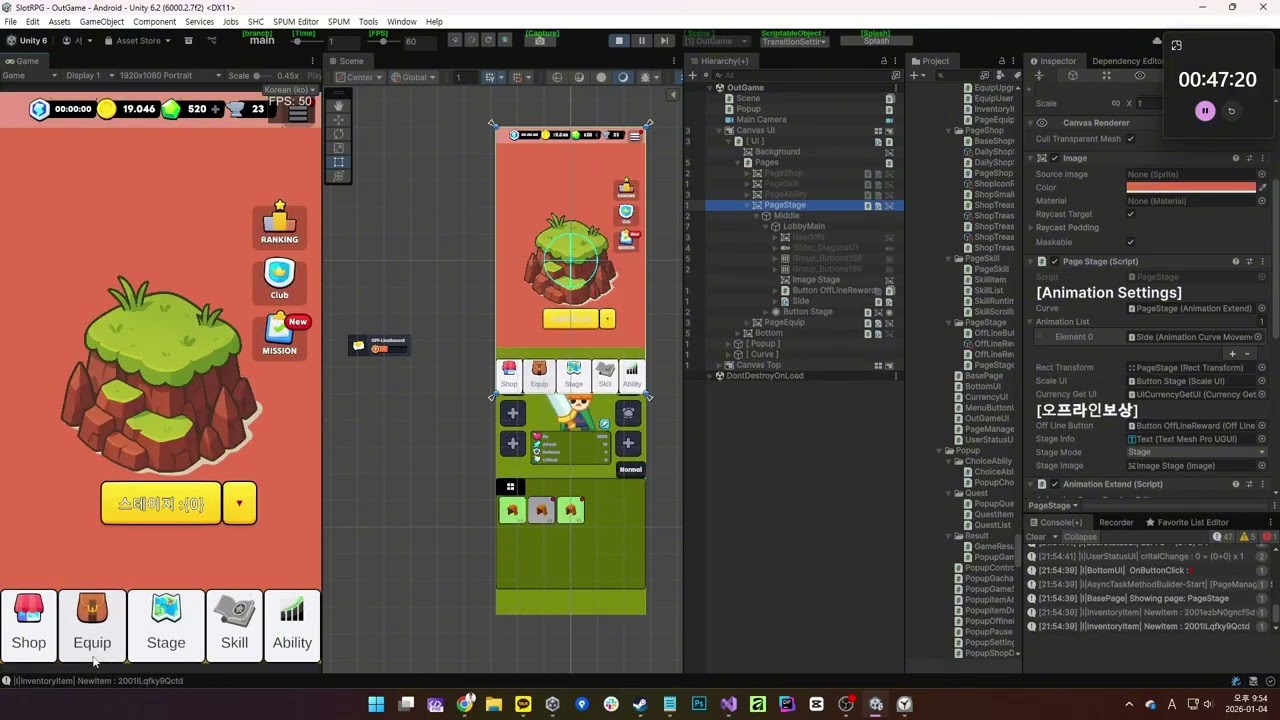
Task: Open the SPUM Editor menu
Action: click(x=296, y=21)
